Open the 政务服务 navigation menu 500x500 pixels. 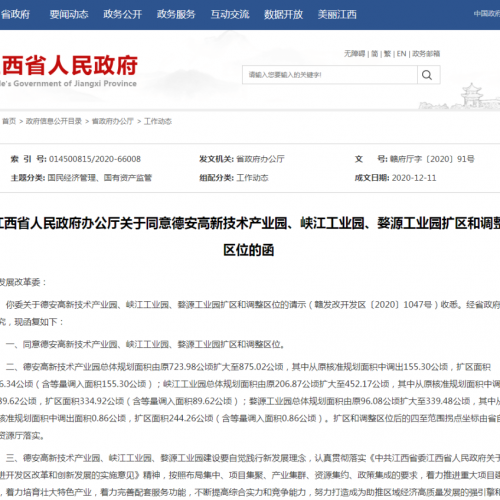coord(176,14)
